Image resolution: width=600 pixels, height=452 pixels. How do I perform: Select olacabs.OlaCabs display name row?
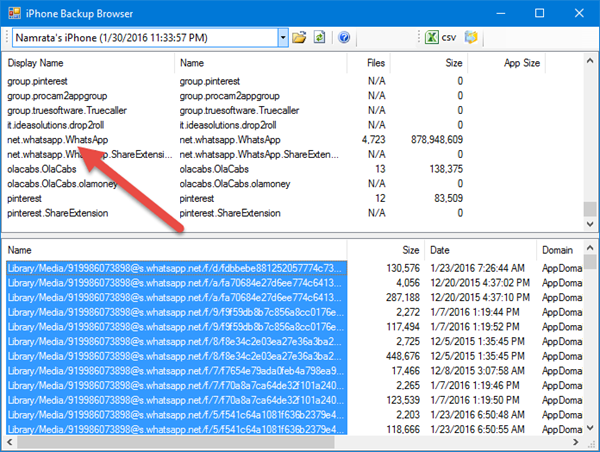coord(41,169)
